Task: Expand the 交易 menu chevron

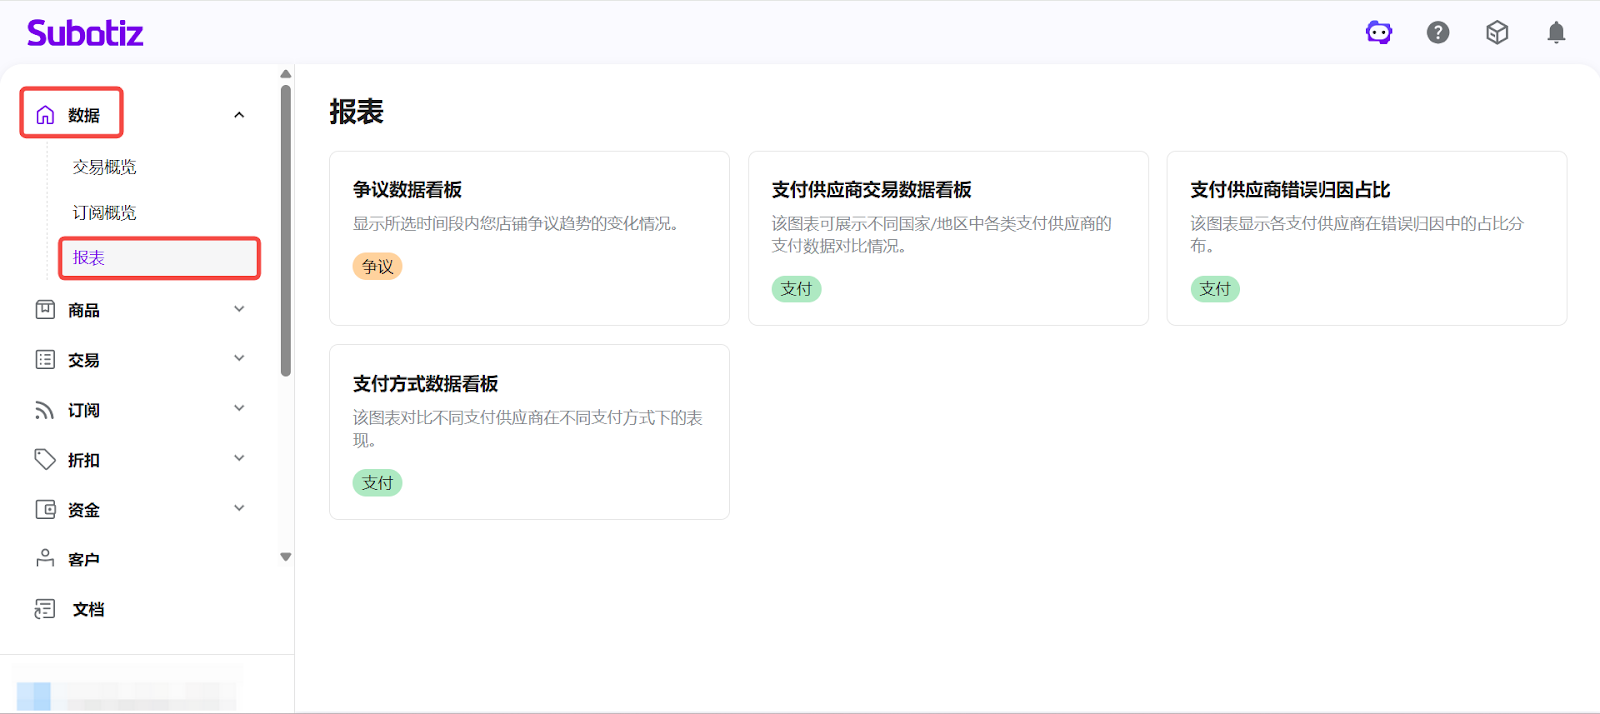Action: [239, 359]
